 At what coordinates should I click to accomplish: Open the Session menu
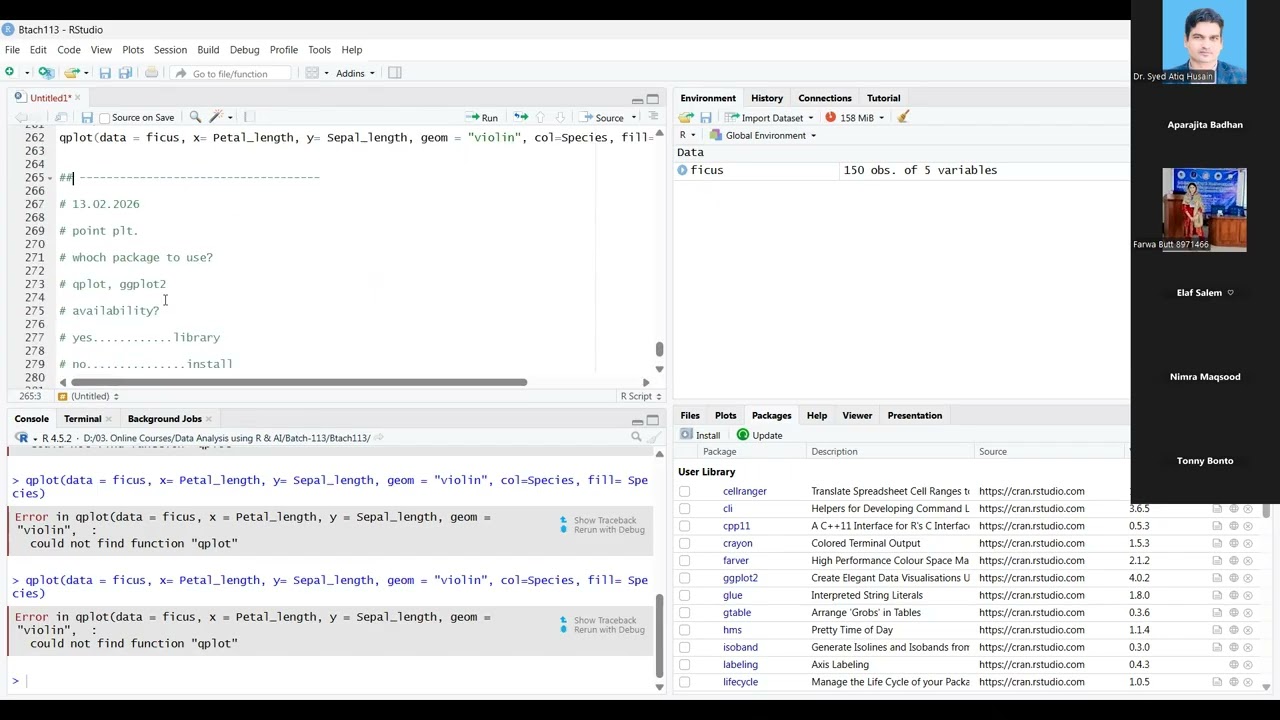(170, 49)
